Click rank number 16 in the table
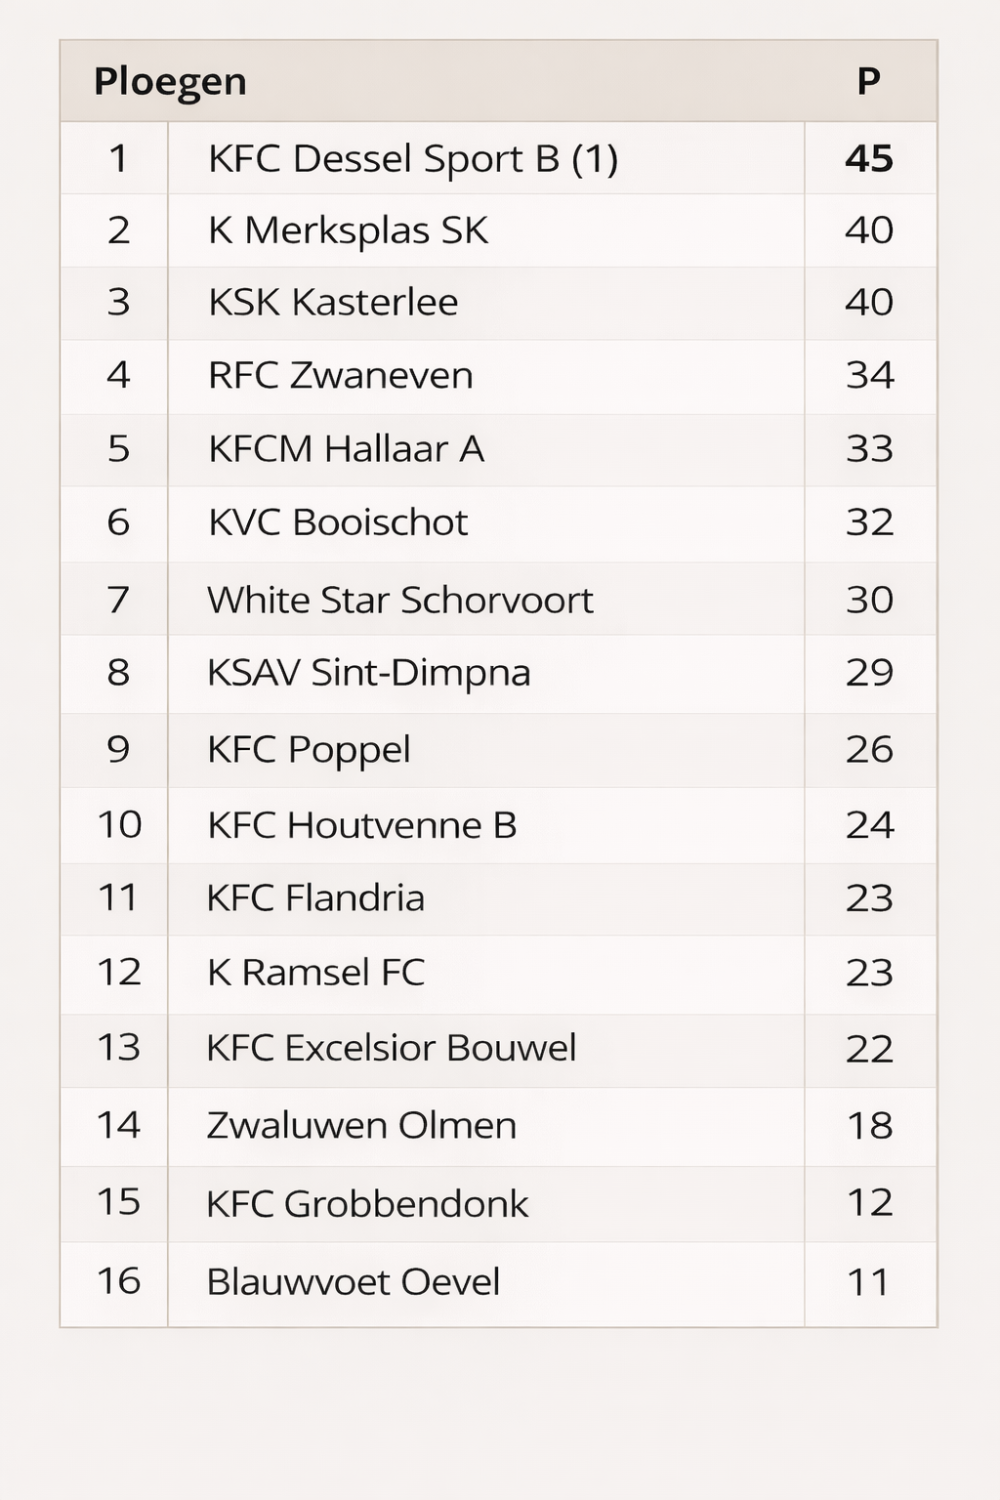Viewport: 1000px width, 1500px height. pyautogui.click(x=118, y=1281)
